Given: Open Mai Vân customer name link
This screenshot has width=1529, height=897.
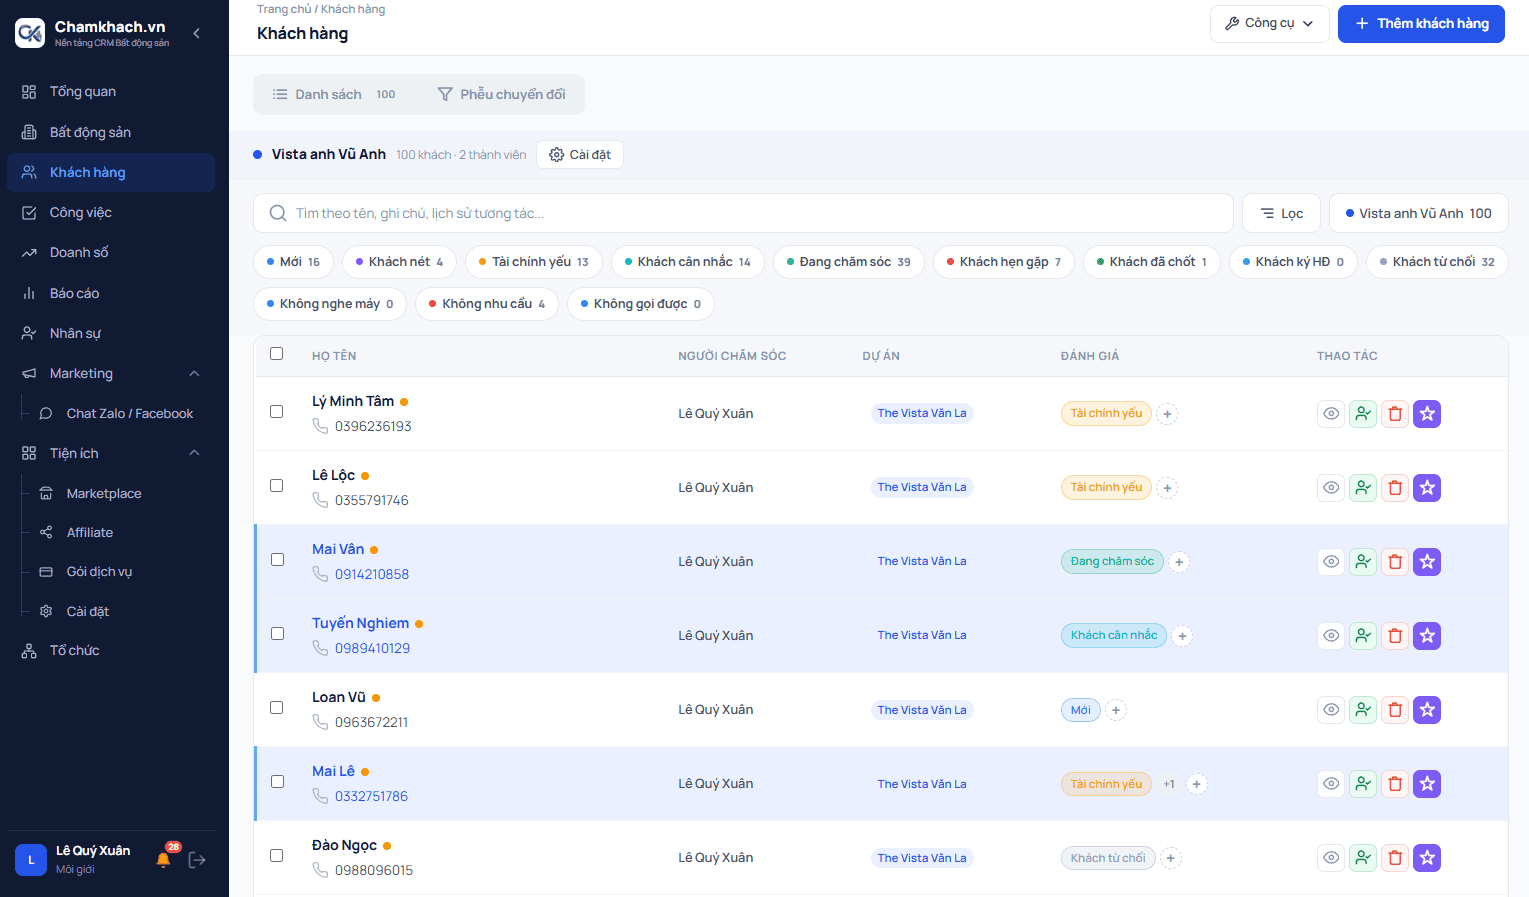Looking at the screenshot, I should [x=338, y=550].
